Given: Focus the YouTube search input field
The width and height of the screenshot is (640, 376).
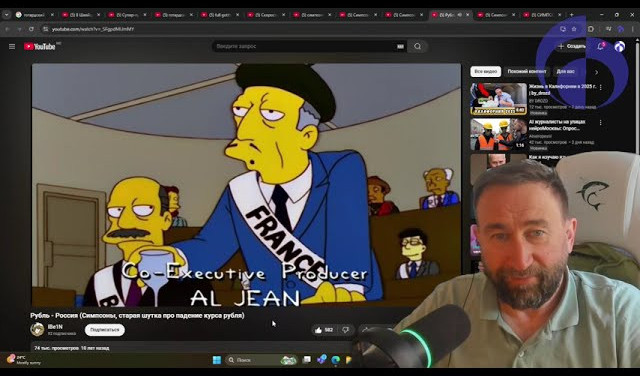Looking at the screenshot, I should [304, 47].
